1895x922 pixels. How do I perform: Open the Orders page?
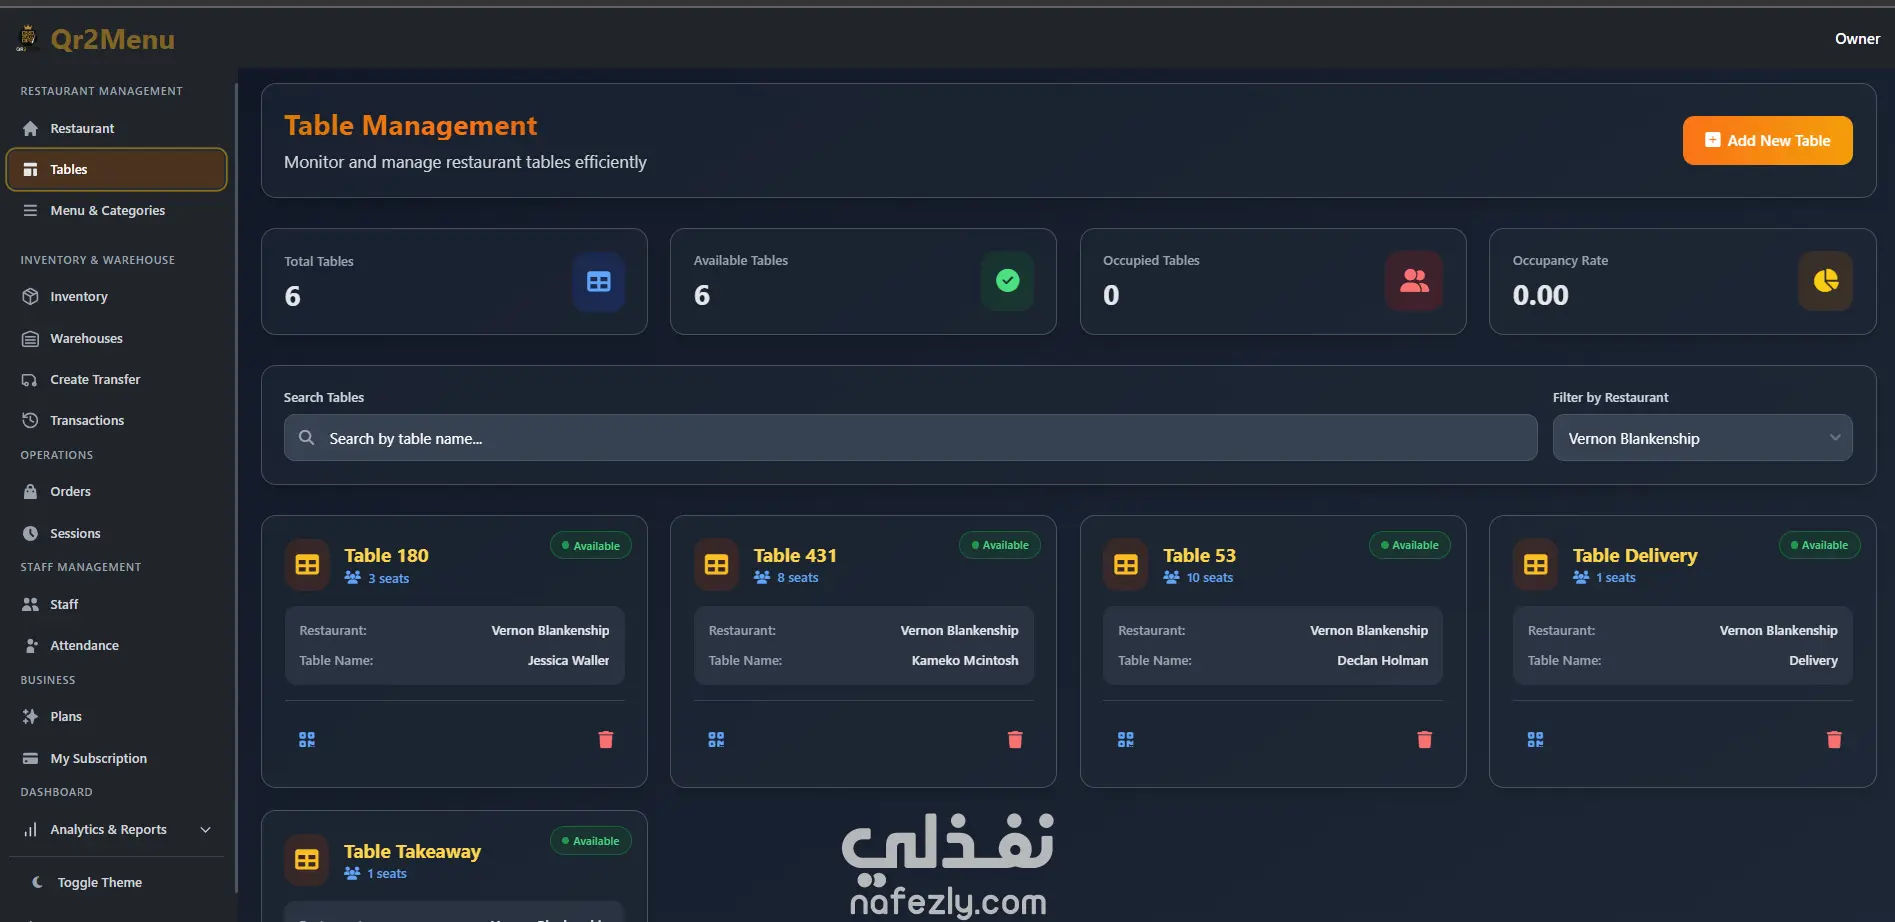coord(116,492)
